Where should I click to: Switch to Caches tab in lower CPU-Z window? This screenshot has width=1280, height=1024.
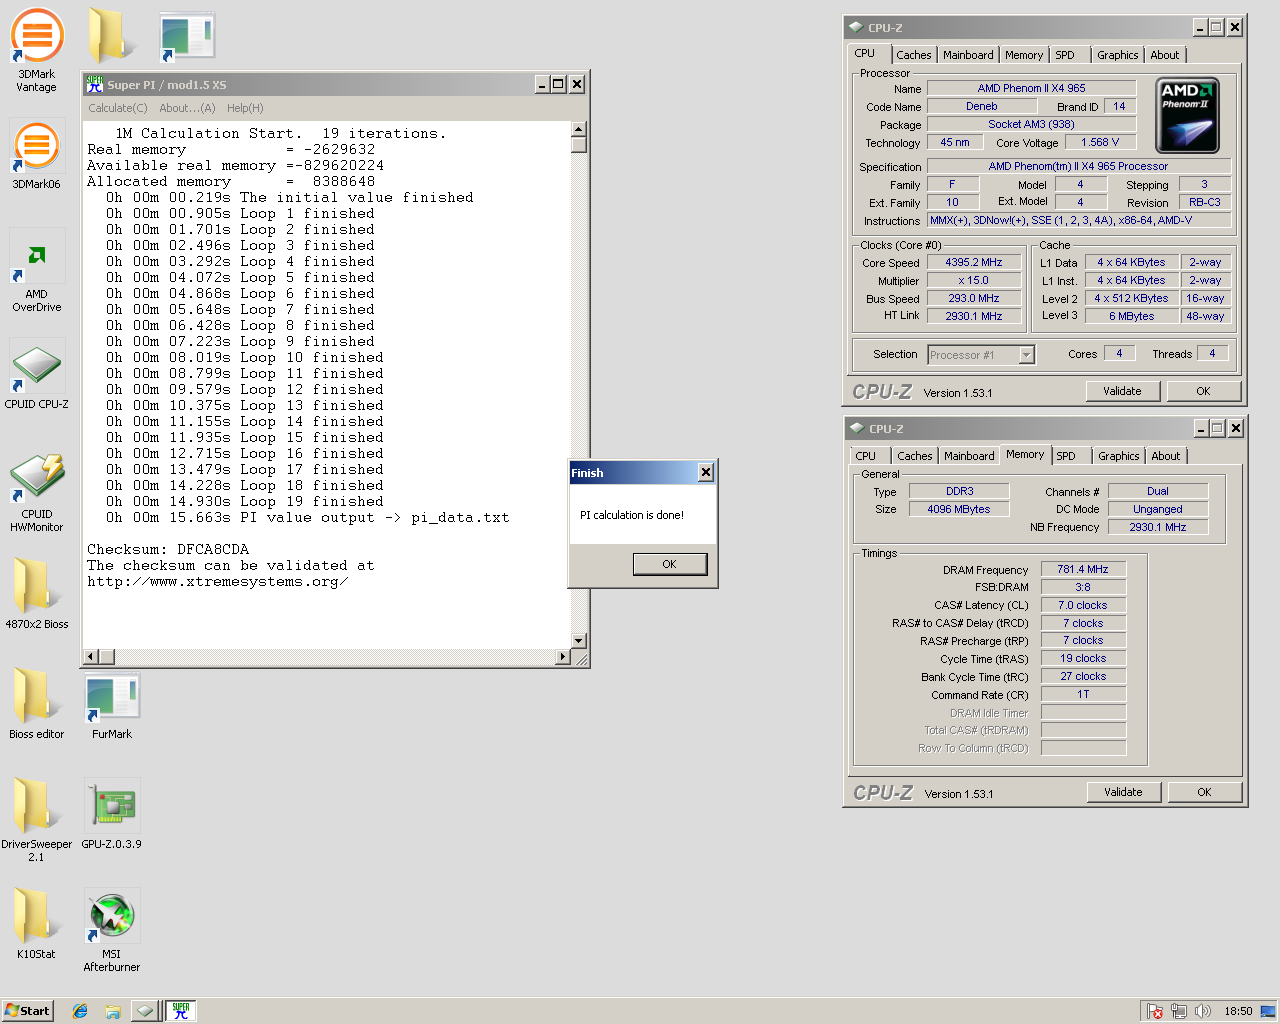tap(914, 456)
